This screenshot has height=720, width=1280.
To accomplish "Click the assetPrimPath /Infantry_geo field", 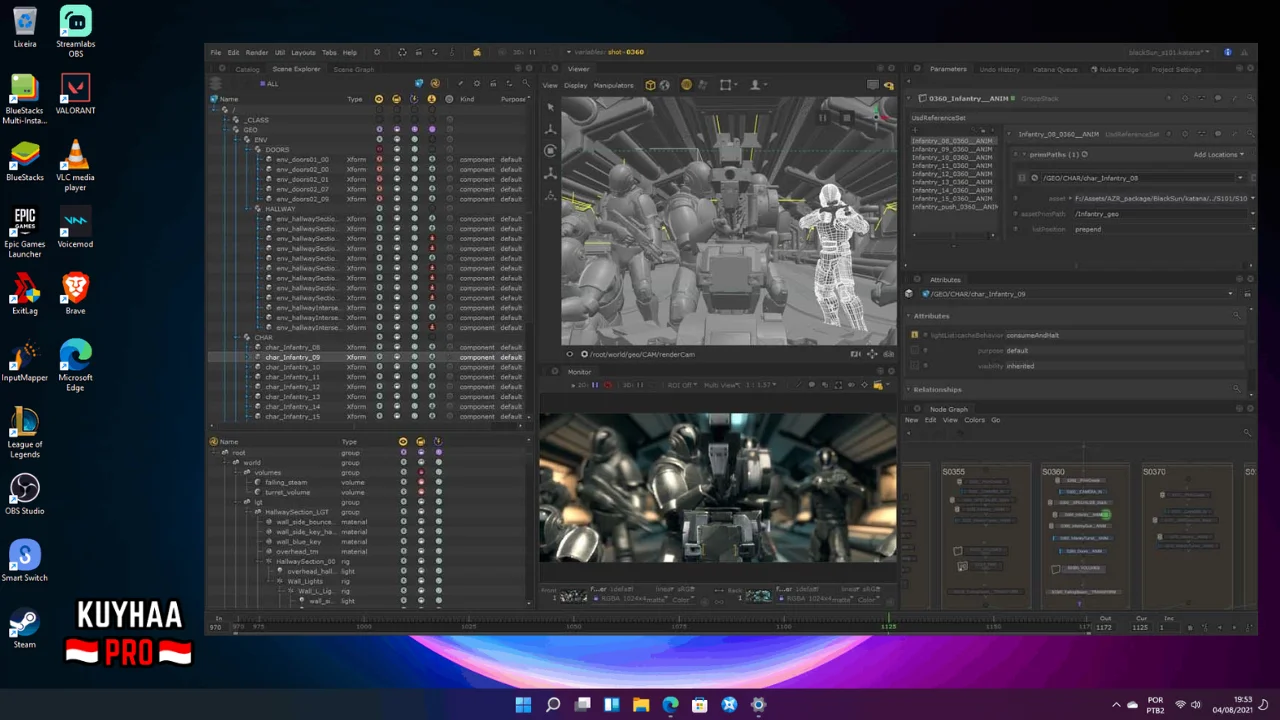I will [1163, 214].
